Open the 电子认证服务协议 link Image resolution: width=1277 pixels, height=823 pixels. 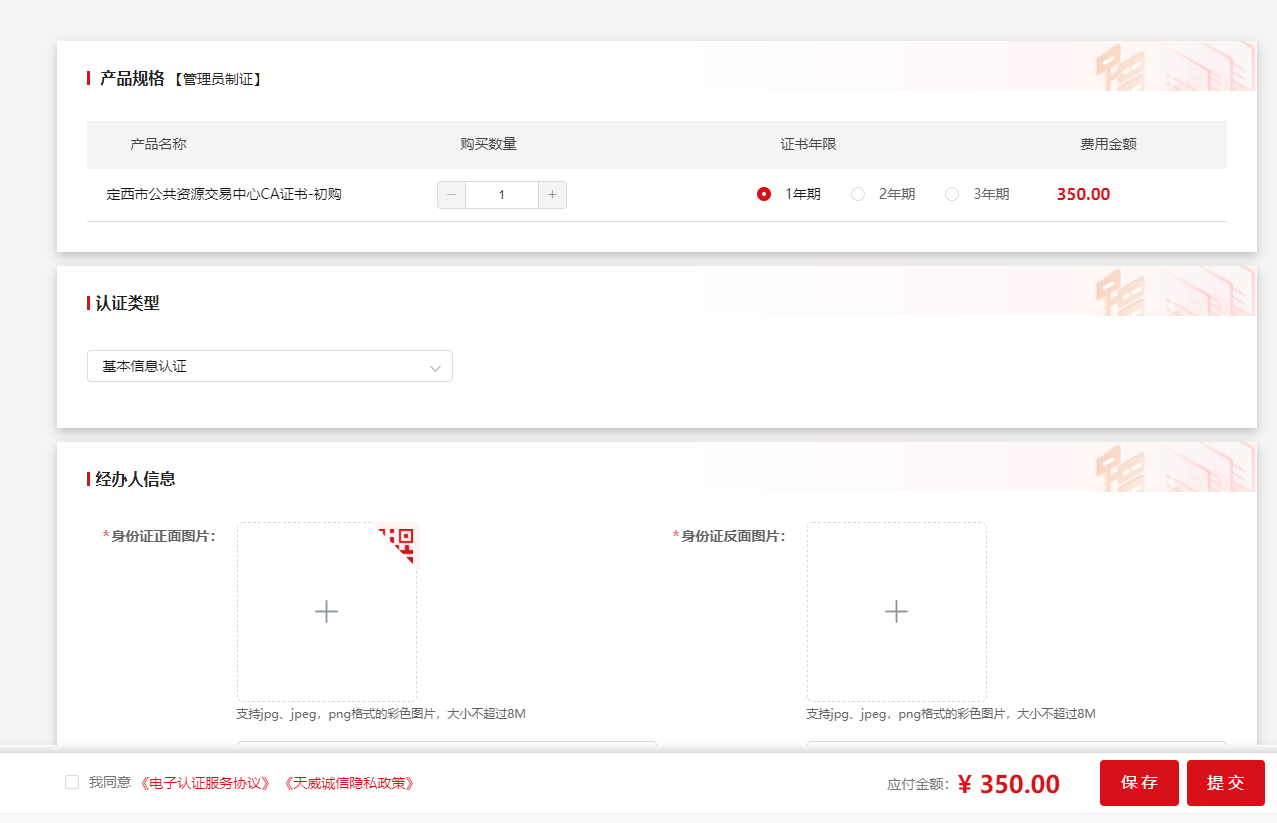pyautogui.click(x=206, y=783)
